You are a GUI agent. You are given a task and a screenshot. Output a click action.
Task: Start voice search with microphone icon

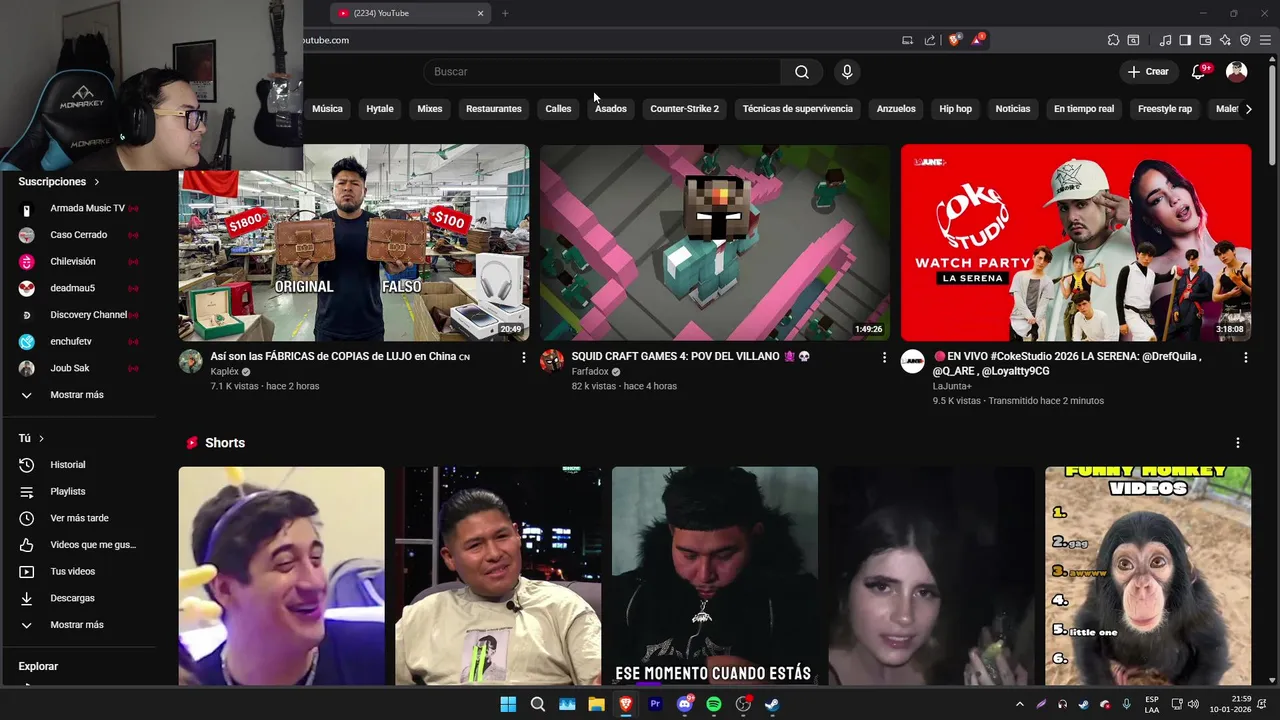click(847, 72)
